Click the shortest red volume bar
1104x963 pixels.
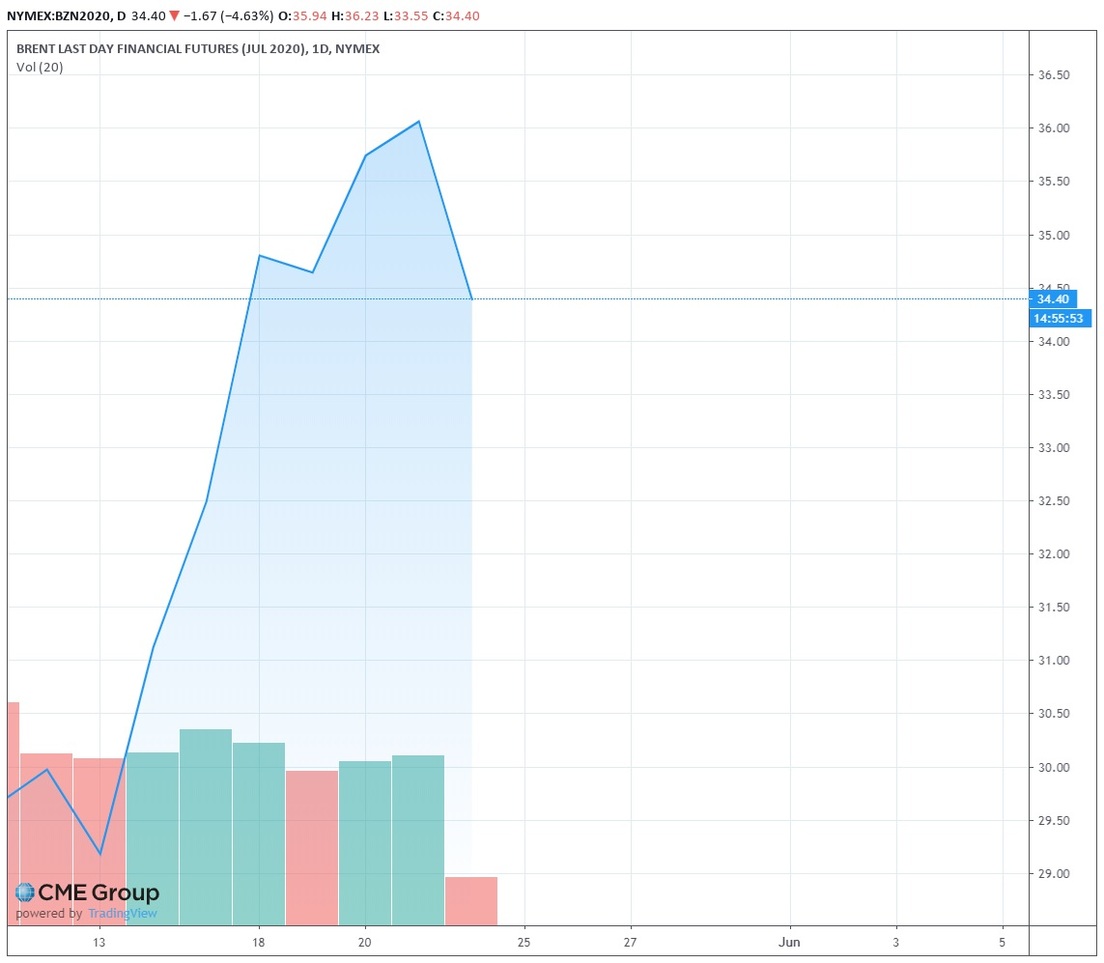coord(471,900)
